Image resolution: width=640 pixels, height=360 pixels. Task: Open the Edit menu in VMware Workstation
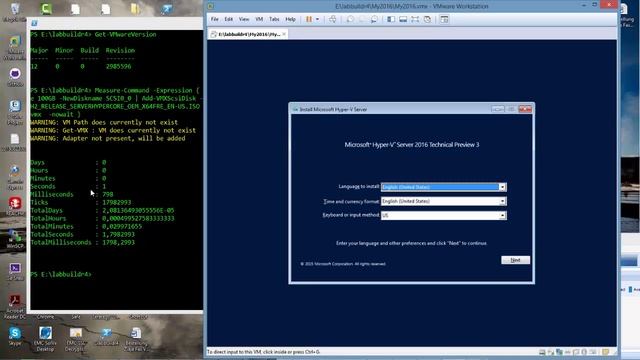pyautogui.click(x=229, y=19)
